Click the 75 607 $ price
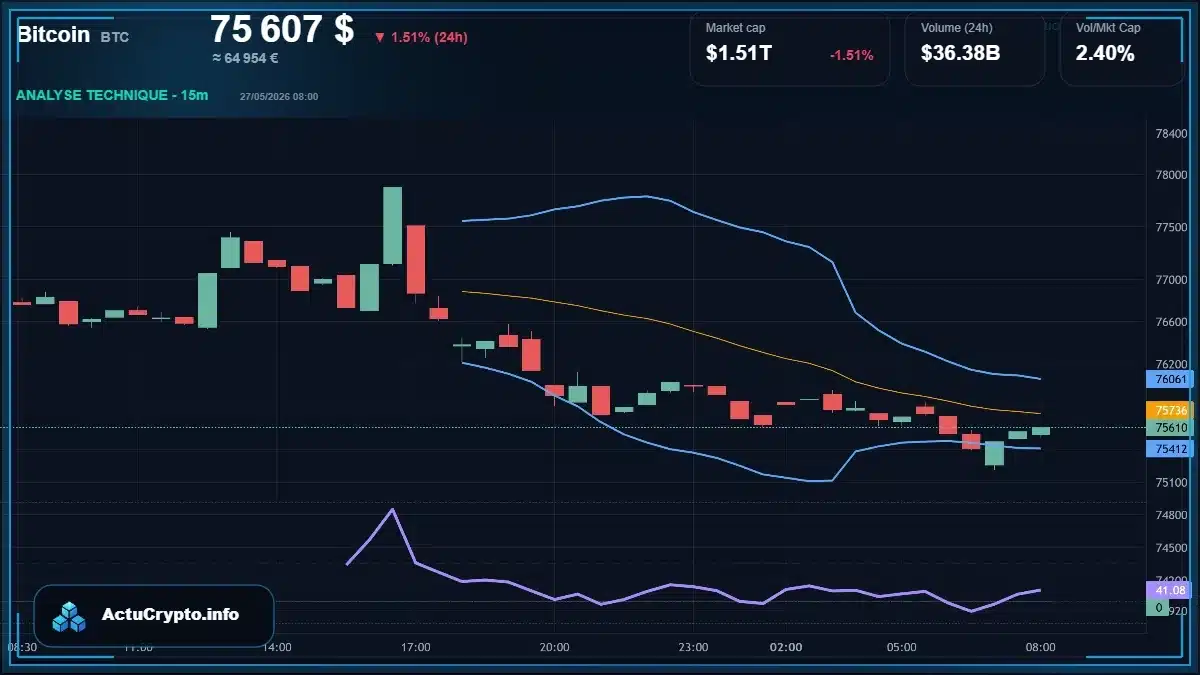Screen dimensions: 1200x675 [x=282, y=30]
